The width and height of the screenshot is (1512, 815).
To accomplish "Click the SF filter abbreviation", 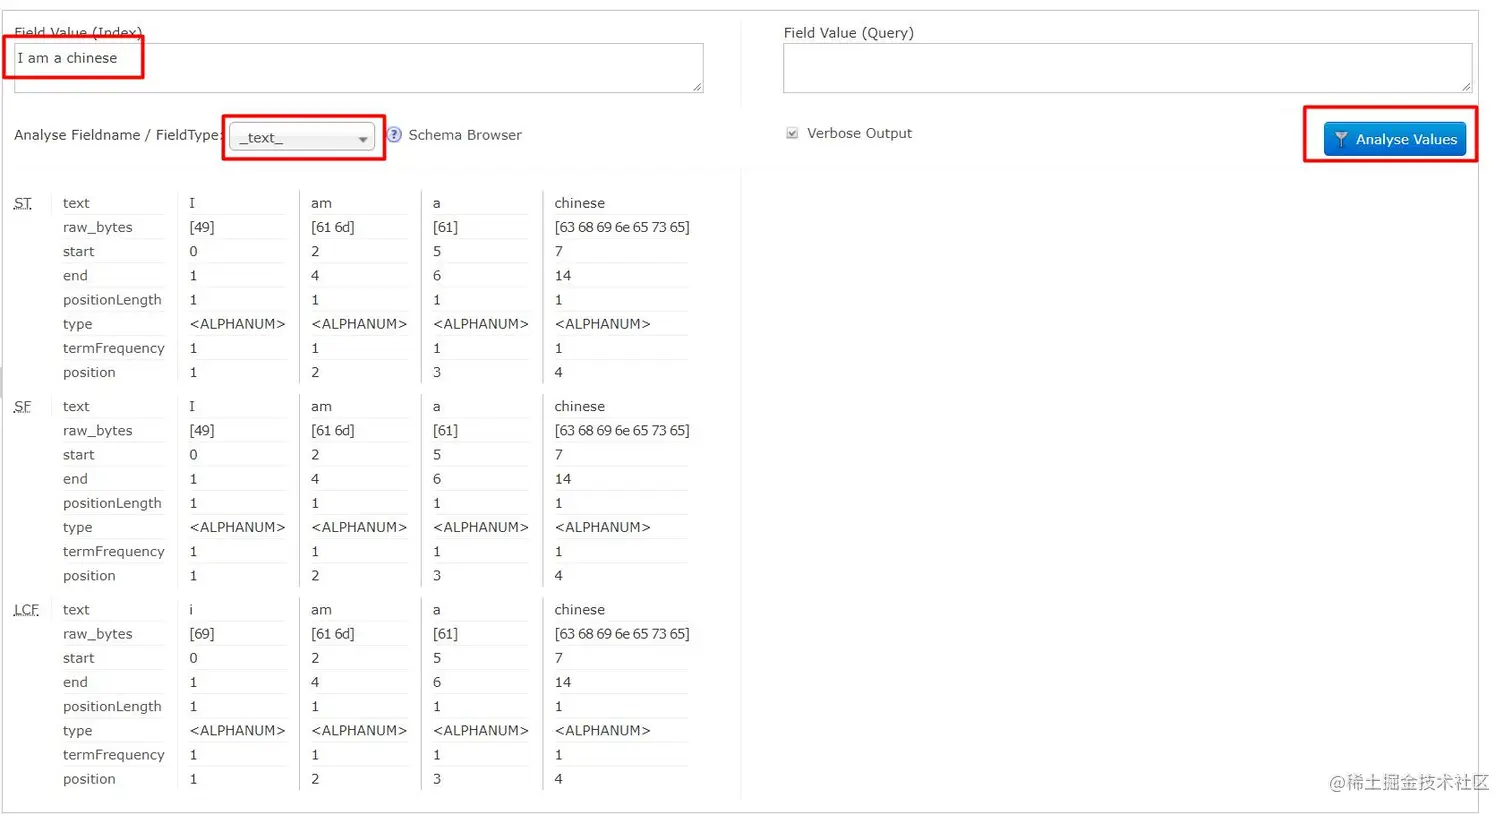I will tap(23, 406).
